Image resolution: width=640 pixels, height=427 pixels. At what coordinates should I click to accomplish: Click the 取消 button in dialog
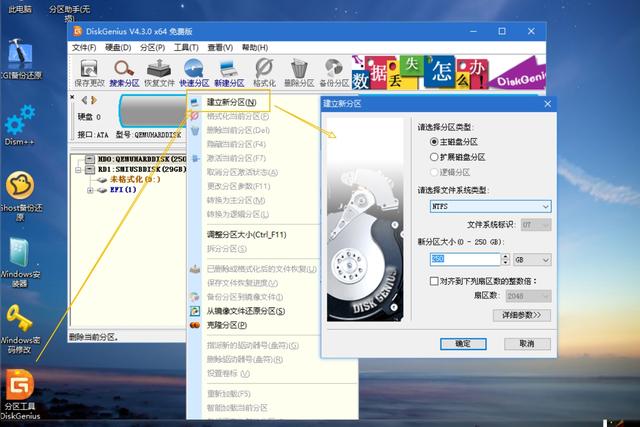[527, 344]
